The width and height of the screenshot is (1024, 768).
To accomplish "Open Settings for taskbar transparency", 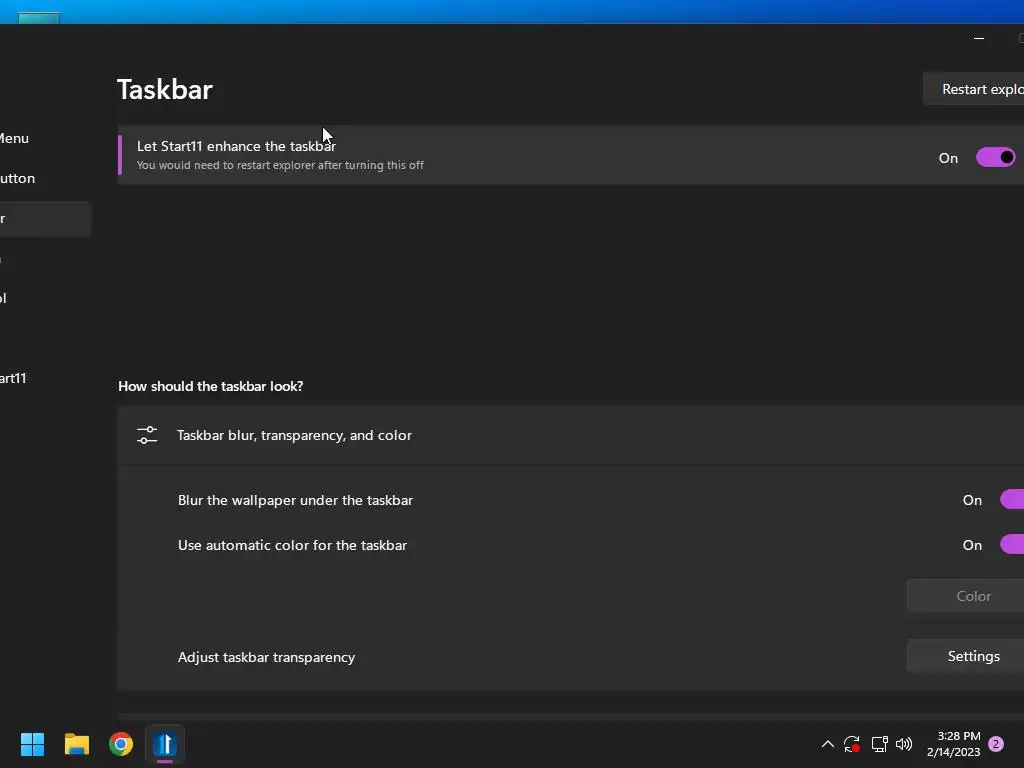I will pyautogui.click(x=966, y=656).
